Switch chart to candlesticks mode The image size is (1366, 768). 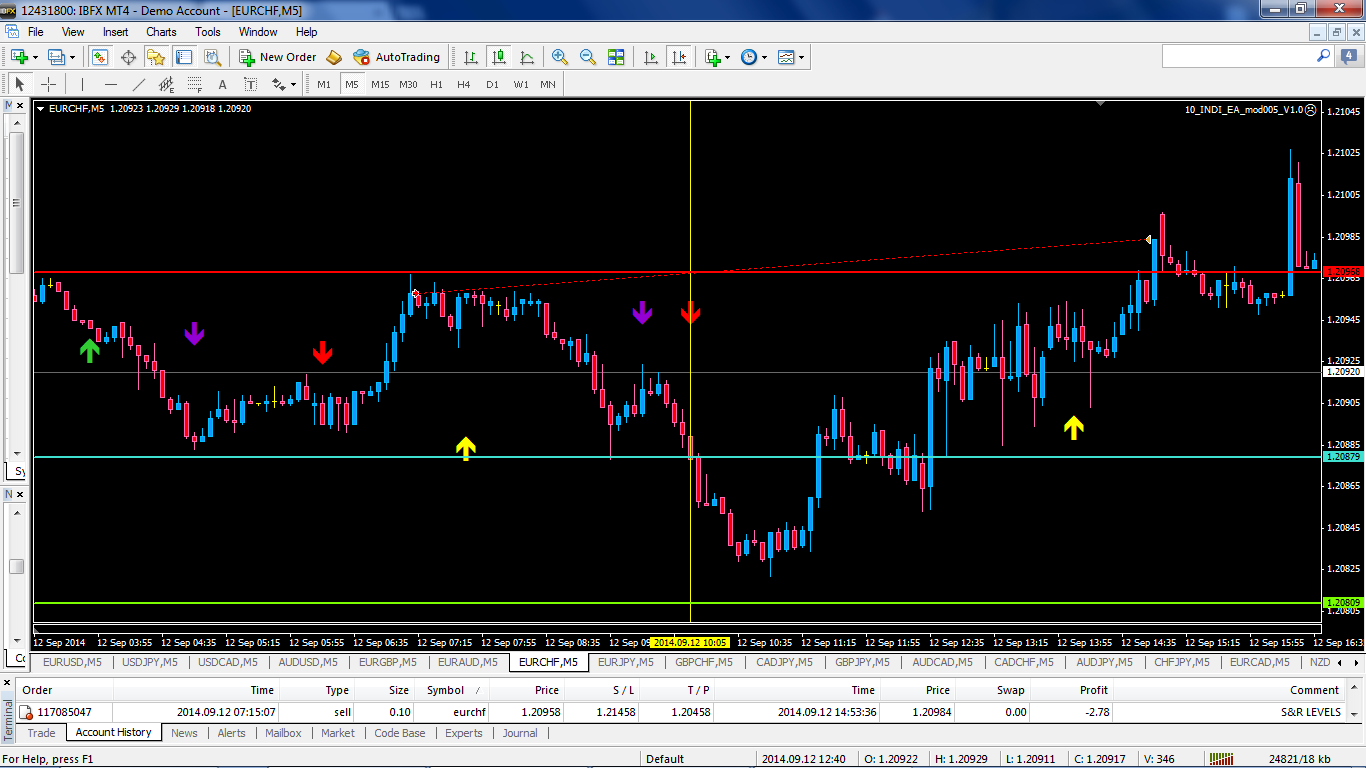click(498, 57)
